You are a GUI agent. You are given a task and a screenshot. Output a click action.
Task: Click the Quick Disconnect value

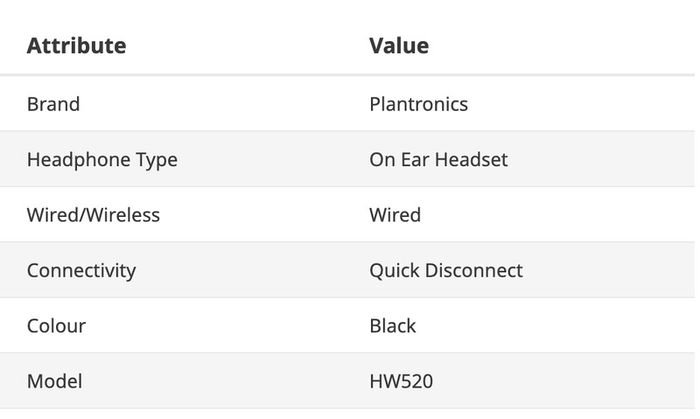(446, 270)
